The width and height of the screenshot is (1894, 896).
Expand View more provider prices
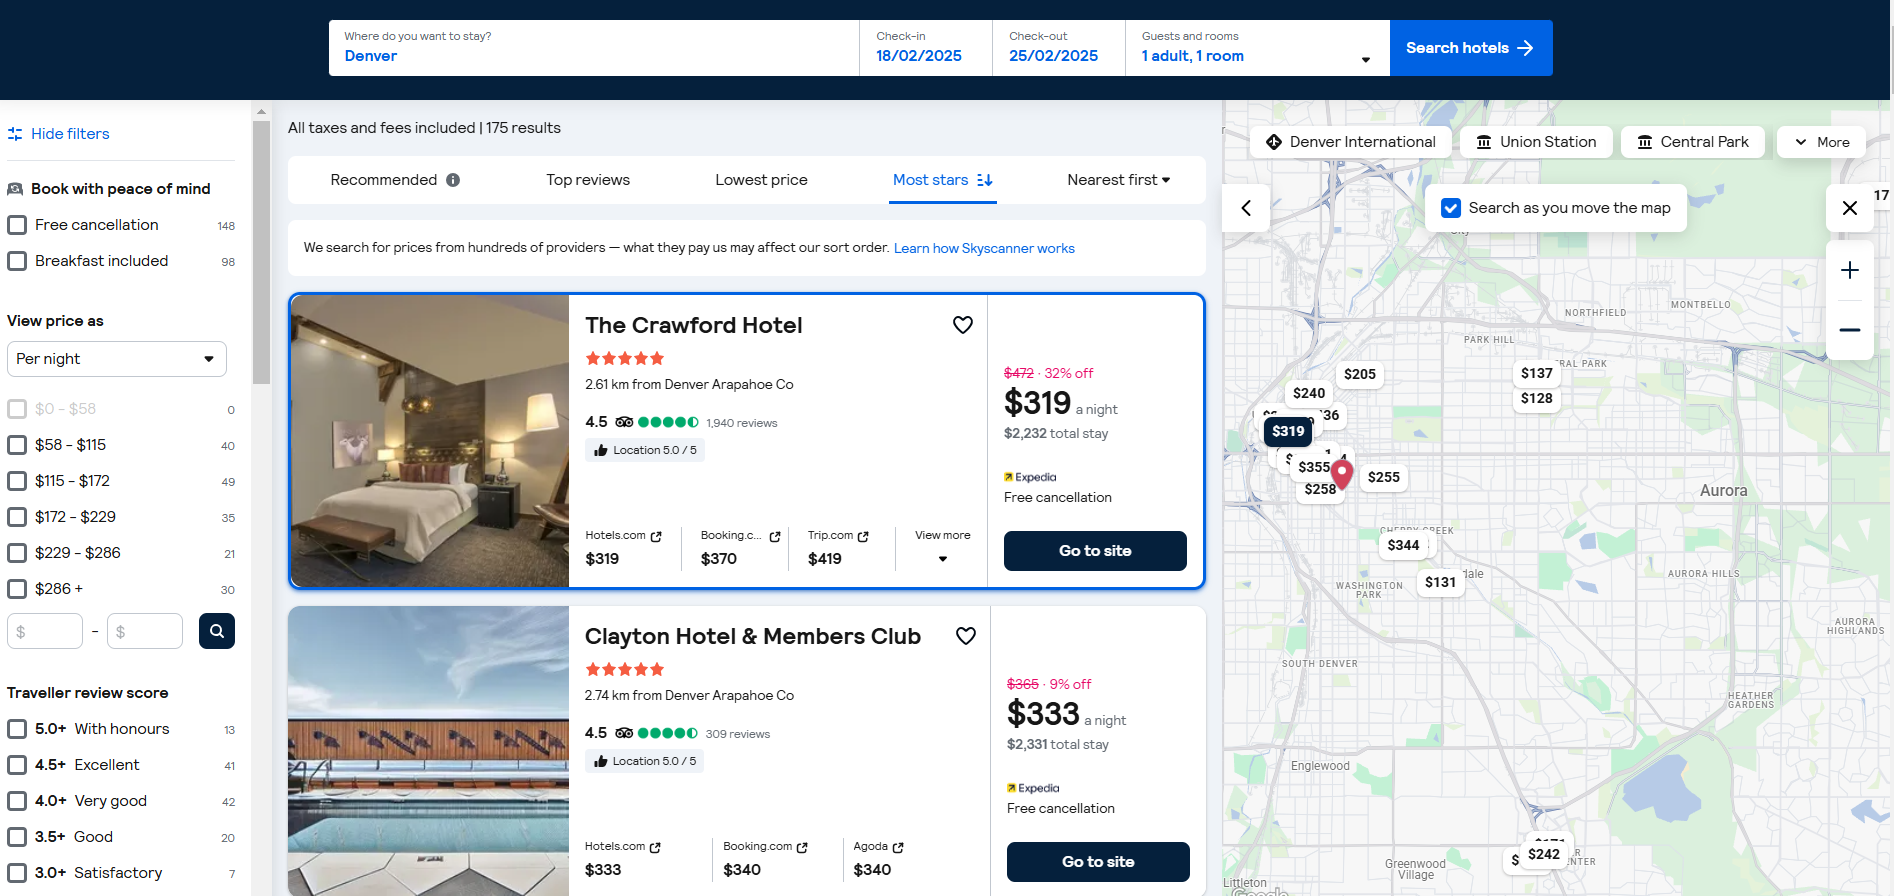point(942,547)
